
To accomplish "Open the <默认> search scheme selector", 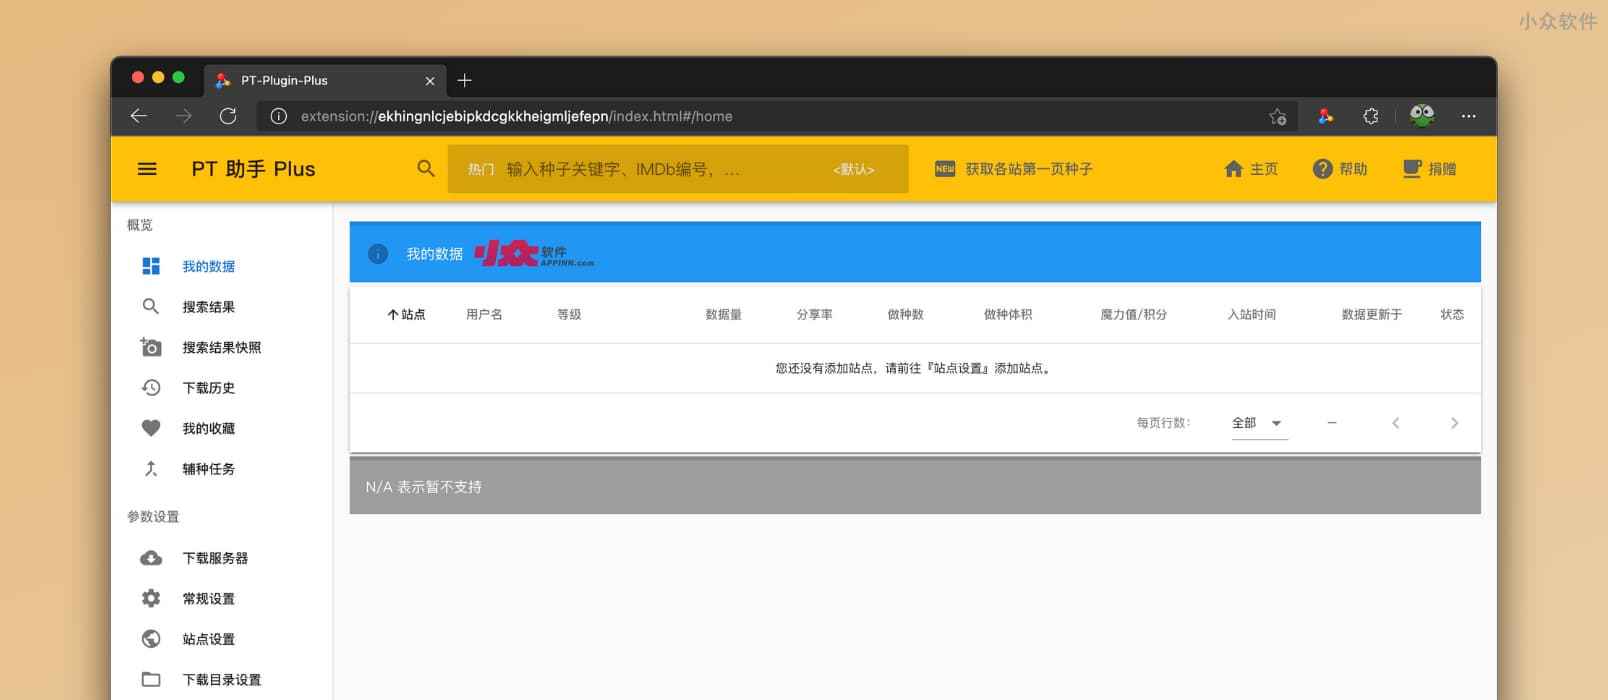I will (853, 170).
